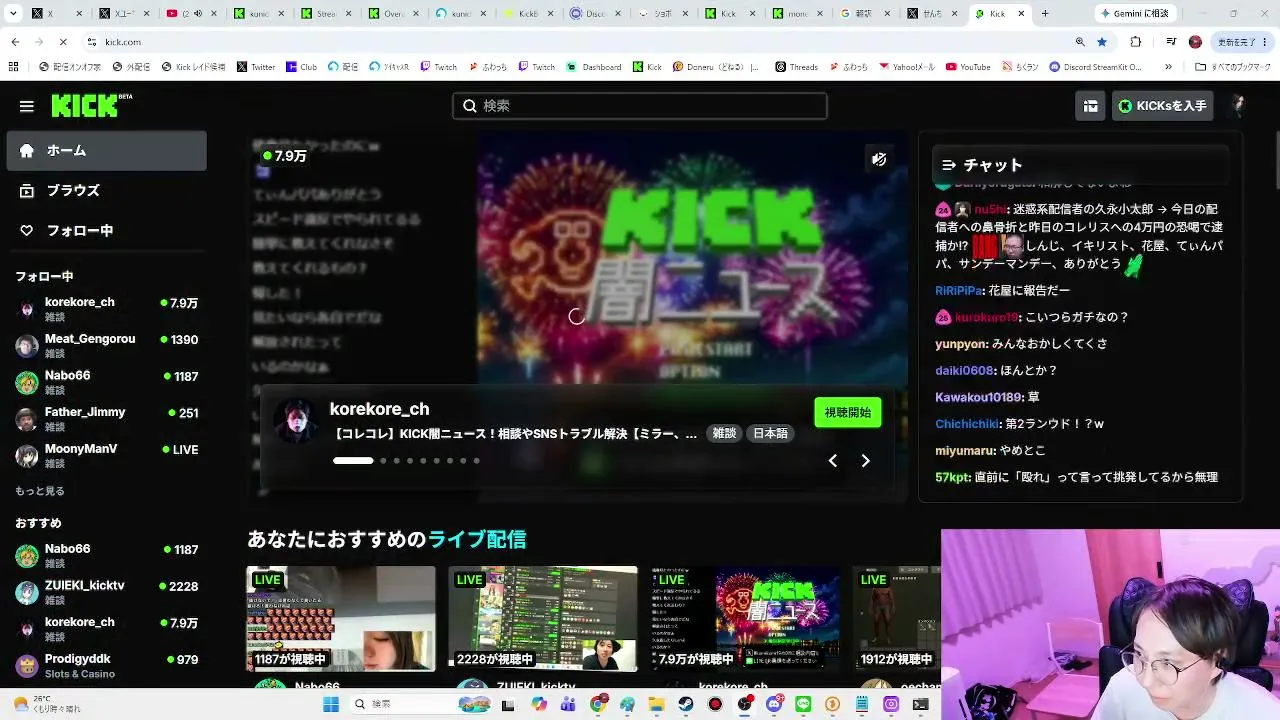Open the Kick shop icon beside KICKs button

click(1091, 106)
